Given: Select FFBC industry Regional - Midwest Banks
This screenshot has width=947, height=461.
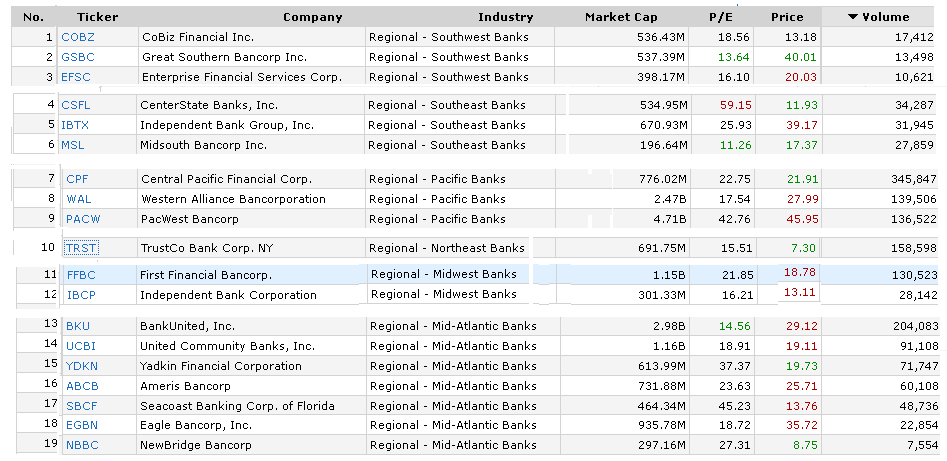Looking at the screenshot, I should pos(444,274).
